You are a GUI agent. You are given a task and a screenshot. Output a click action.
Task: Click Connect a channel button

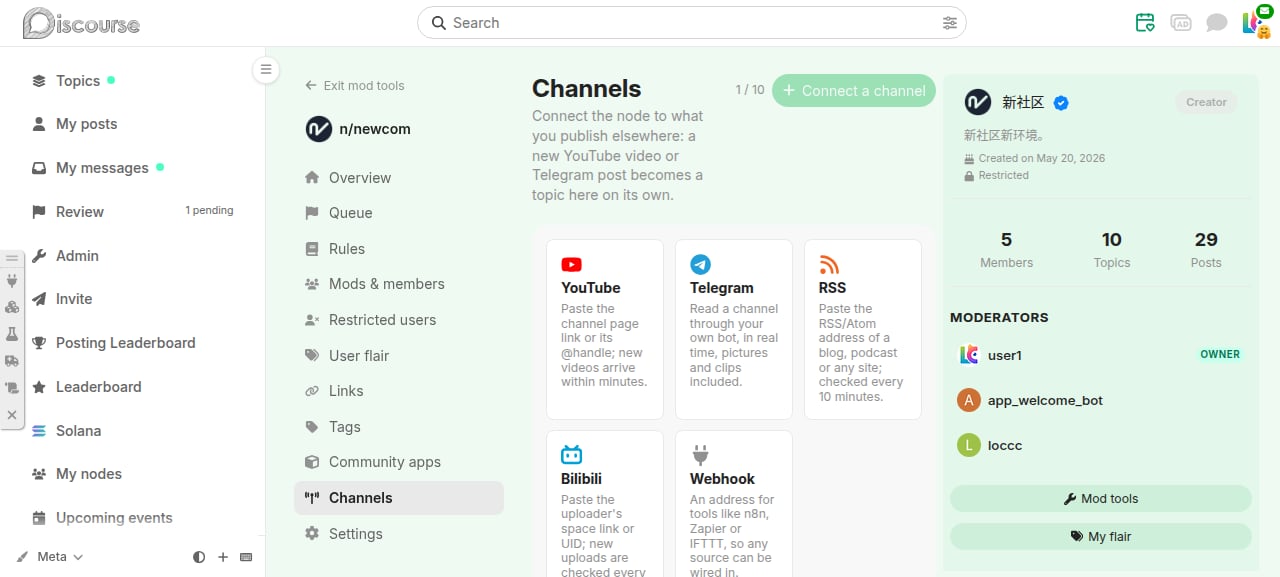(854, 91)
